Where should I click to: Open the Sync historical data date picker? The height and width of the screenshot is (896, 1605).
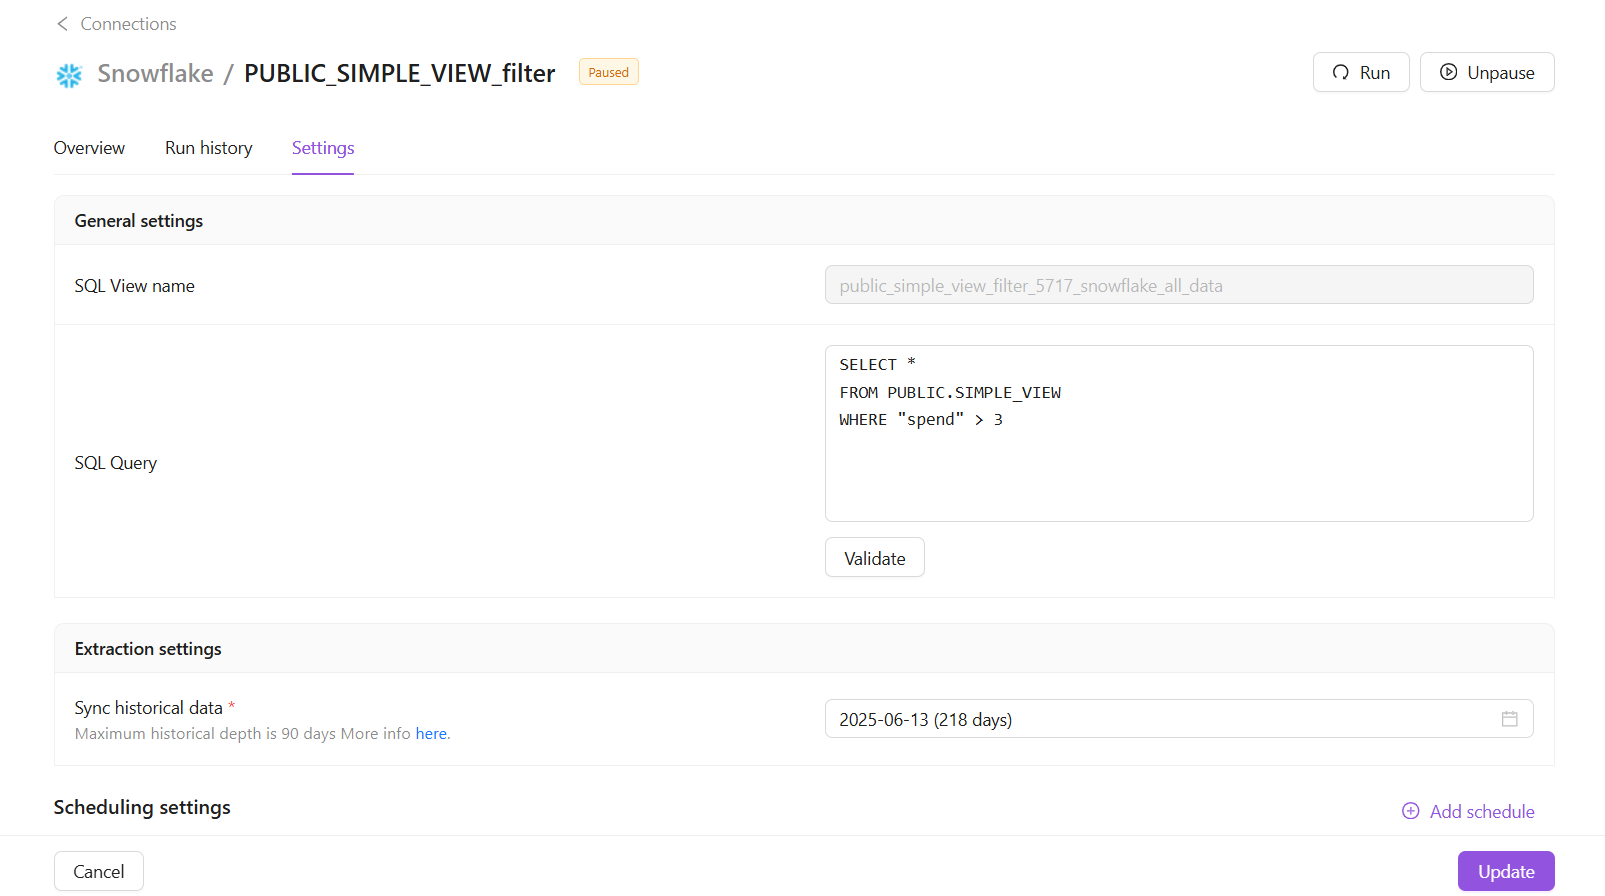click(1160, 719)
